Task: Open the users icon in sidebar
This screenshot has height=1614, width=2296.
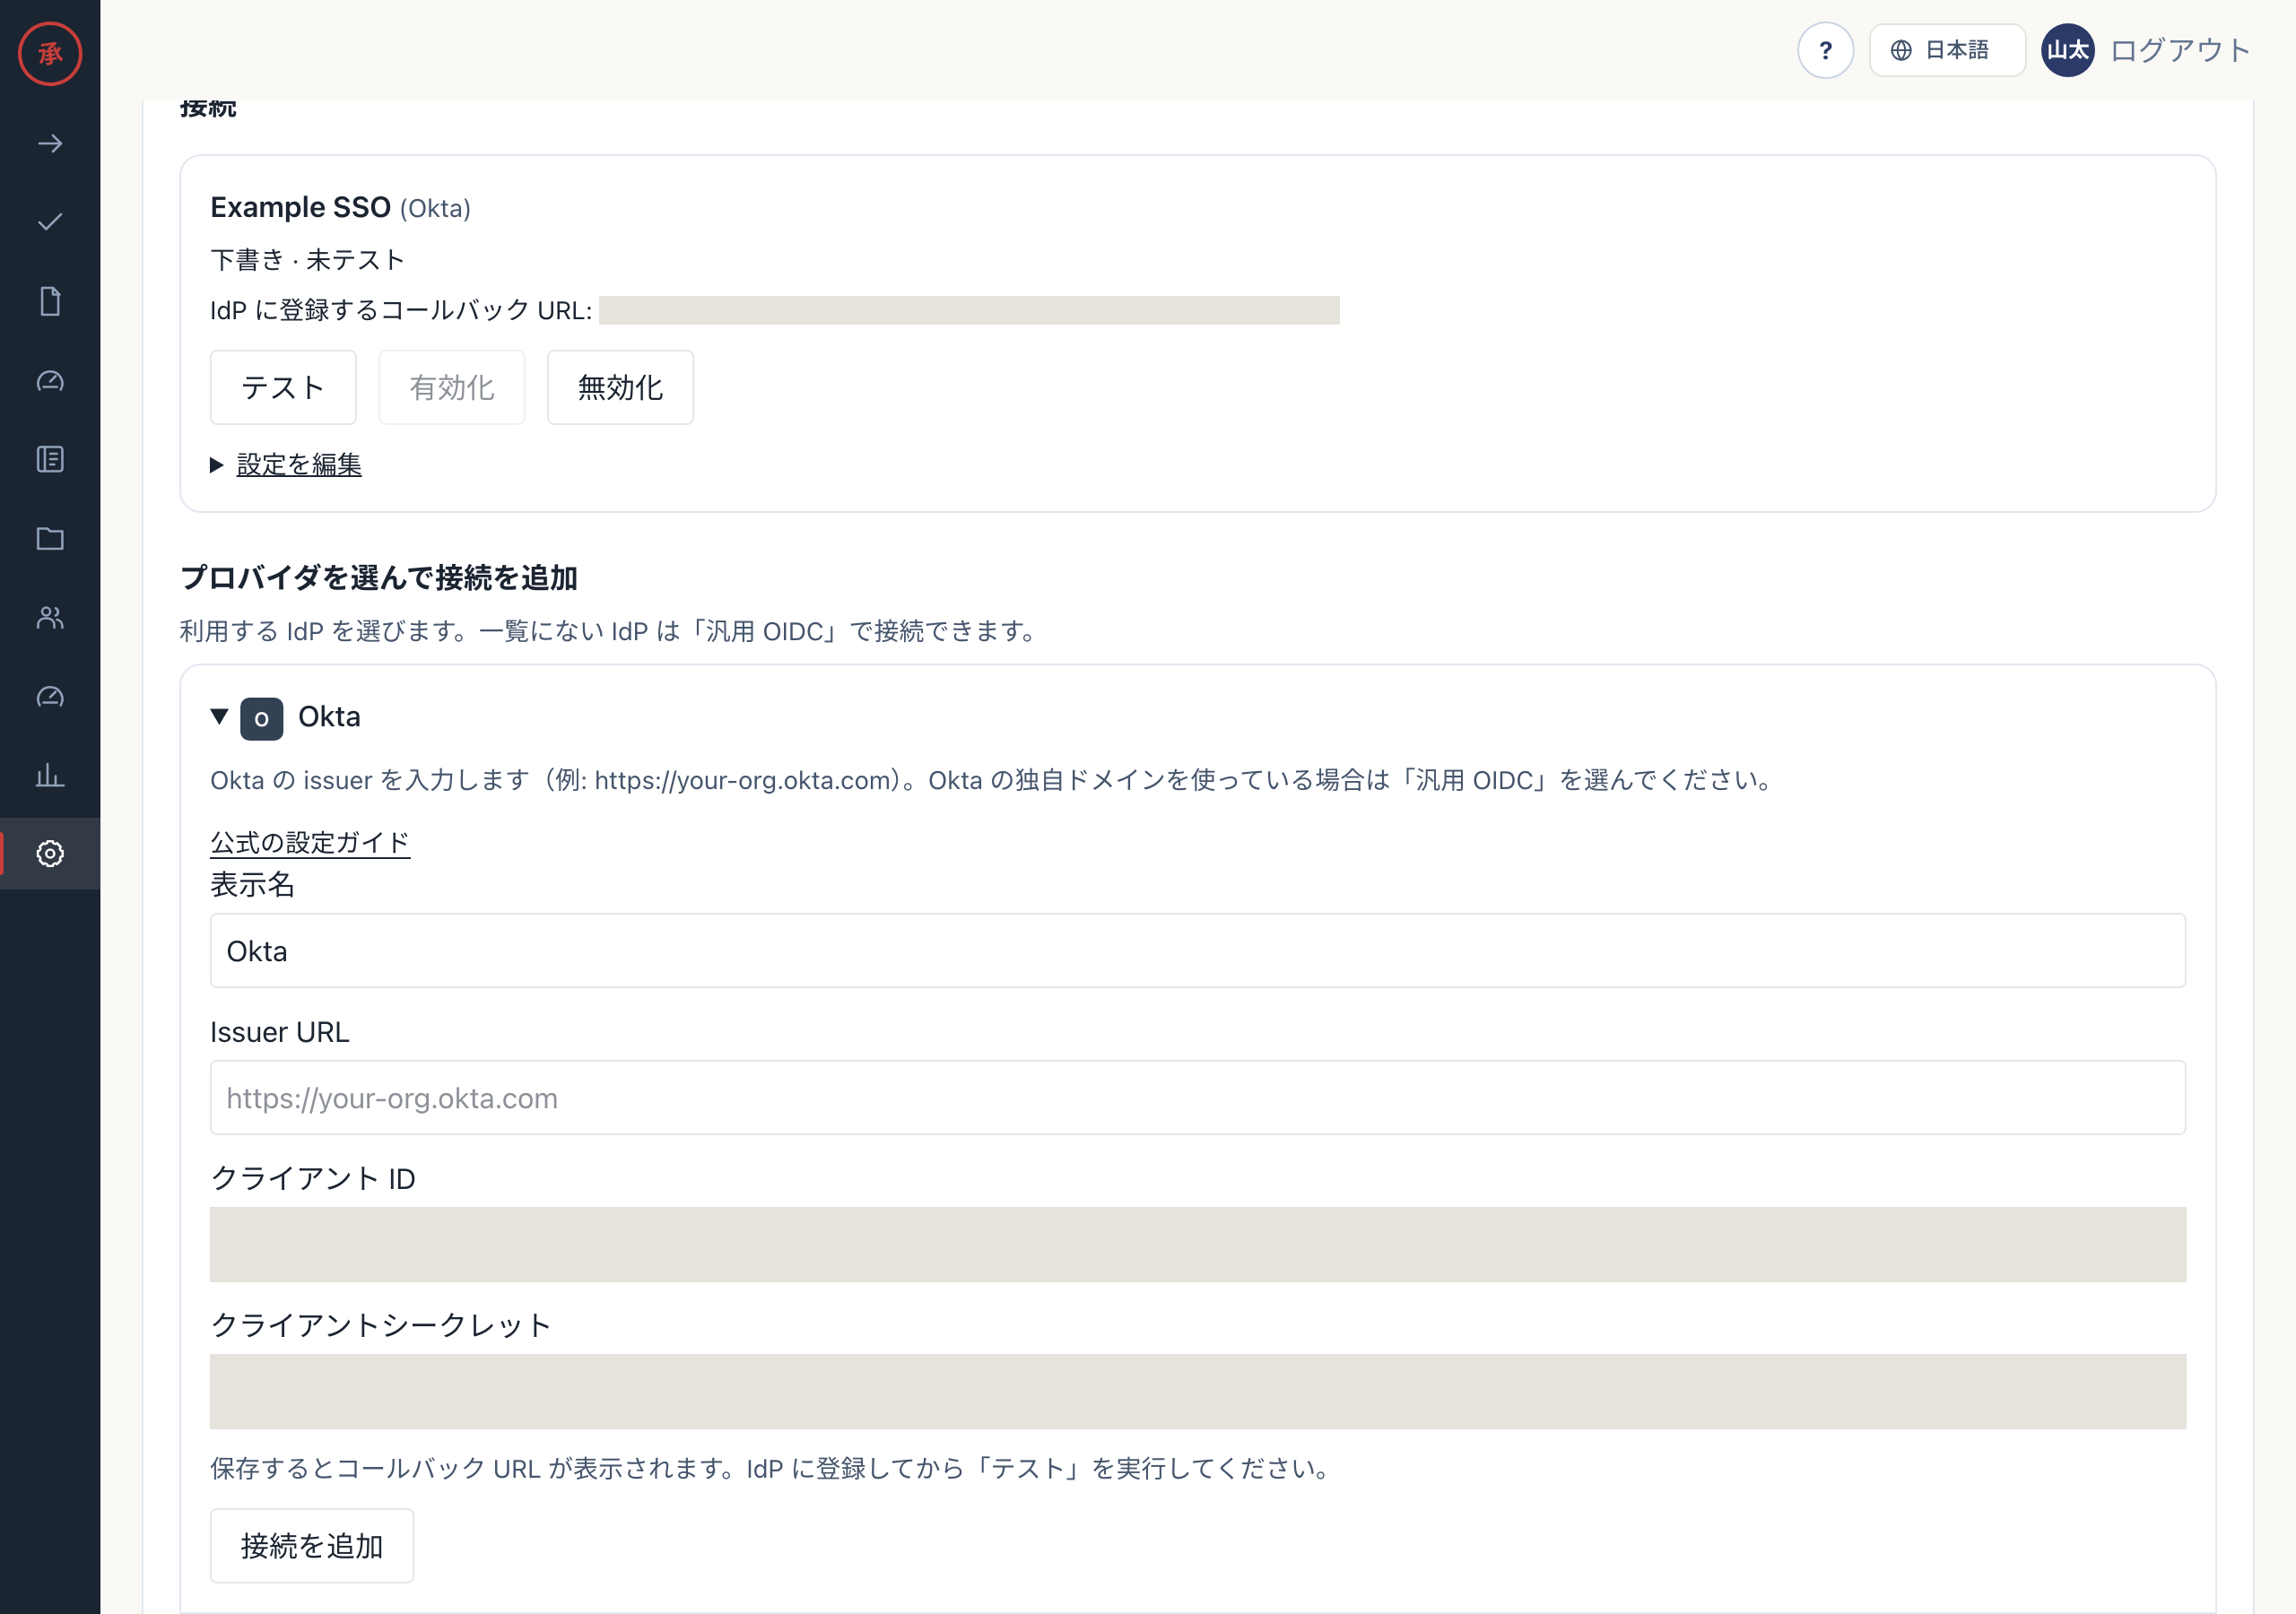Action: (x=50, y=617)
